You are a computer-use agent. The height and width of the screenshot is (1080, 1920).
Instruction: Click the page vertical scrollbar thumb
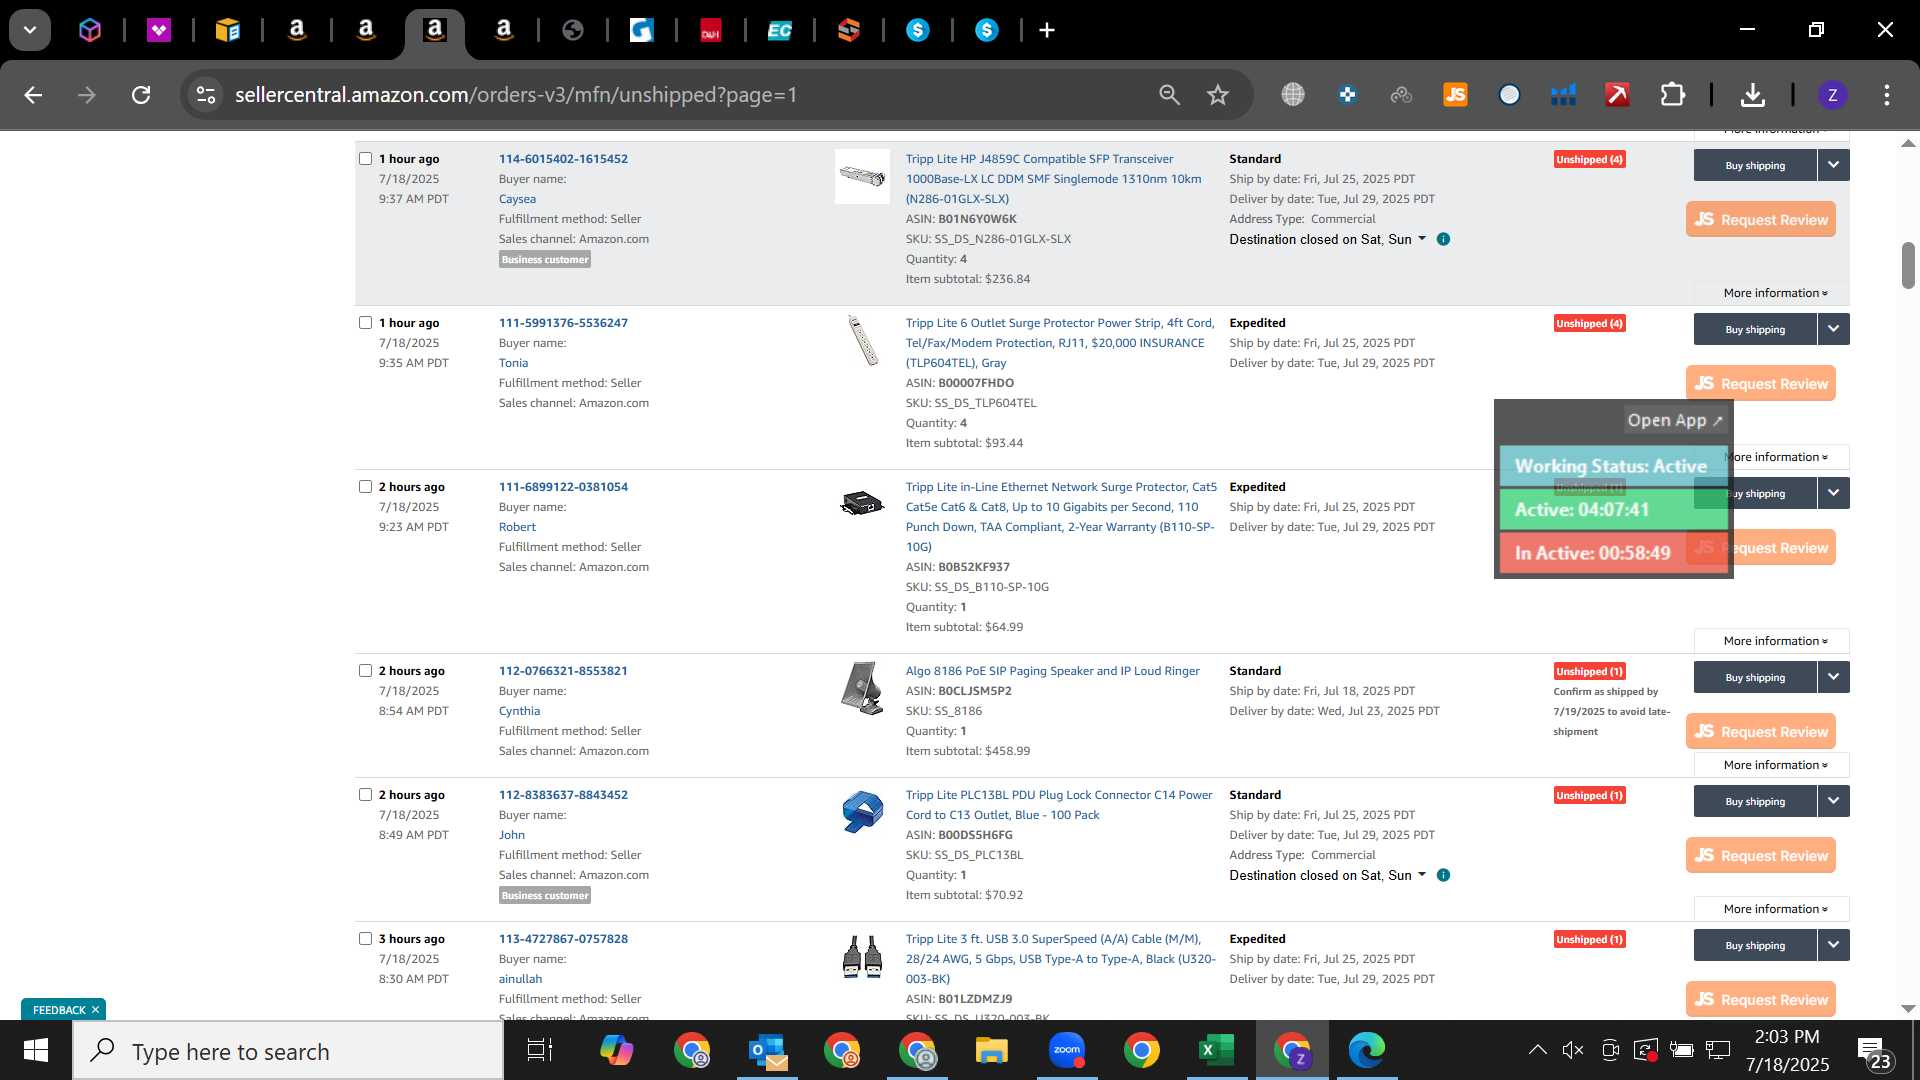[1908, 265]
